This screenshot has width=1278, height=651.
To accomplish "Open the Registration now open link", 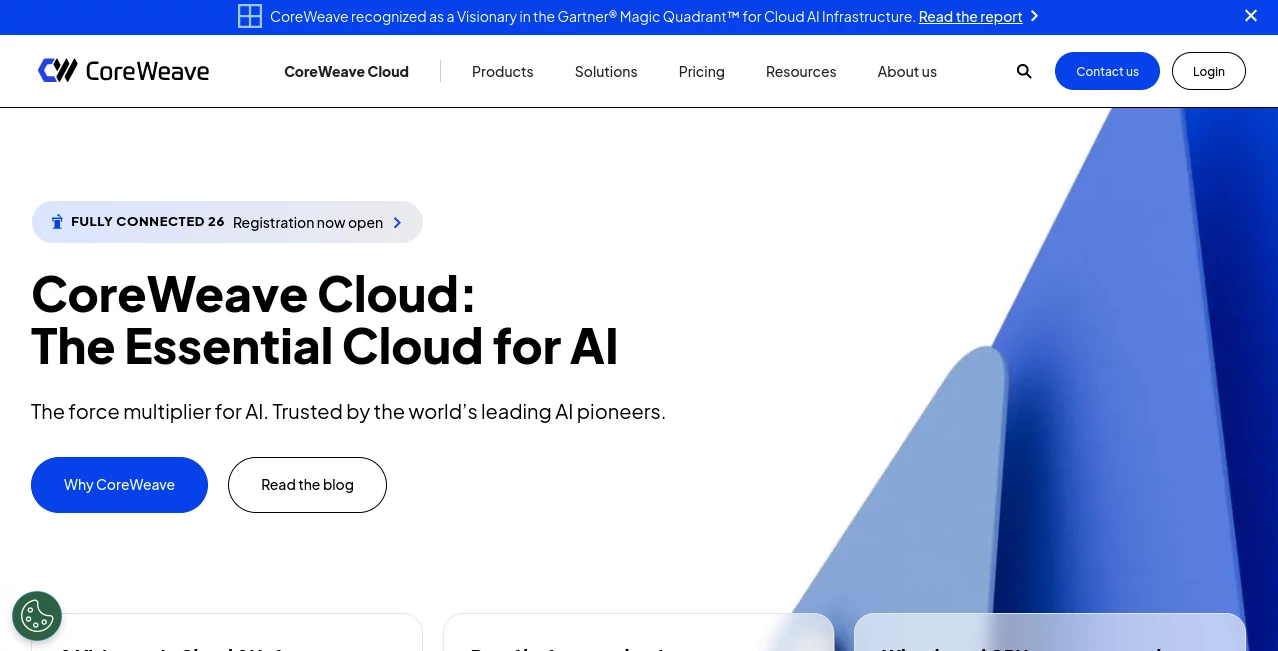I will 308,223.
